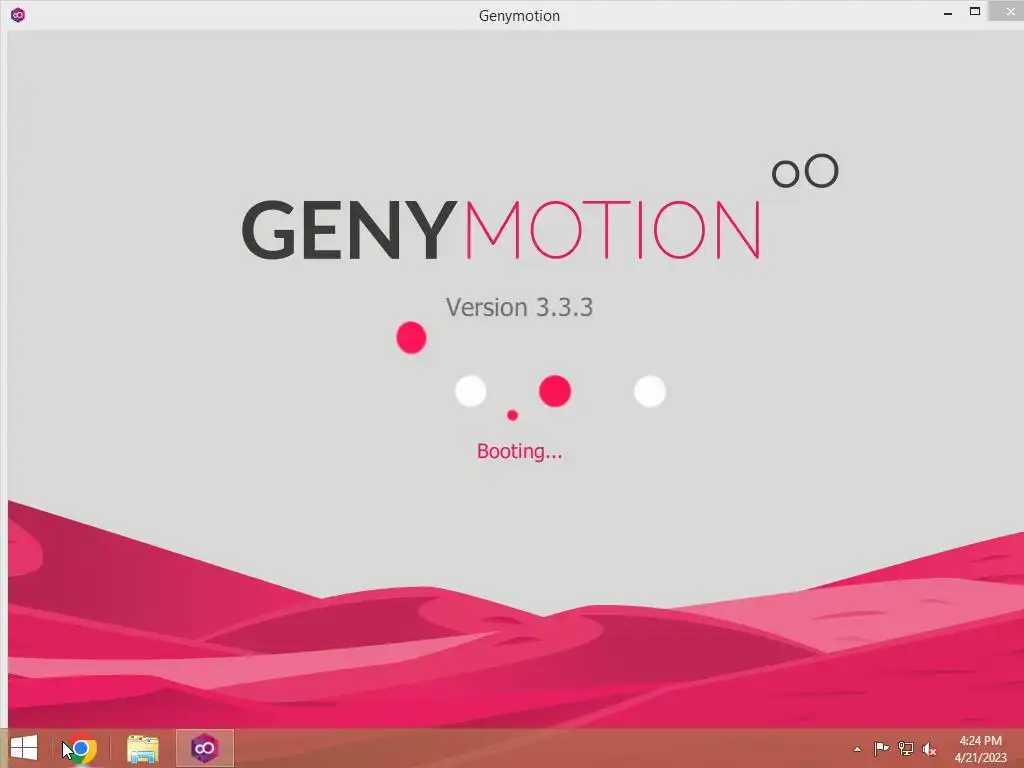Image resolution: width=1024 pixels, height=768 pixels.
Task: Maximize the Genymotion window
Action: [x=974, y=12]
